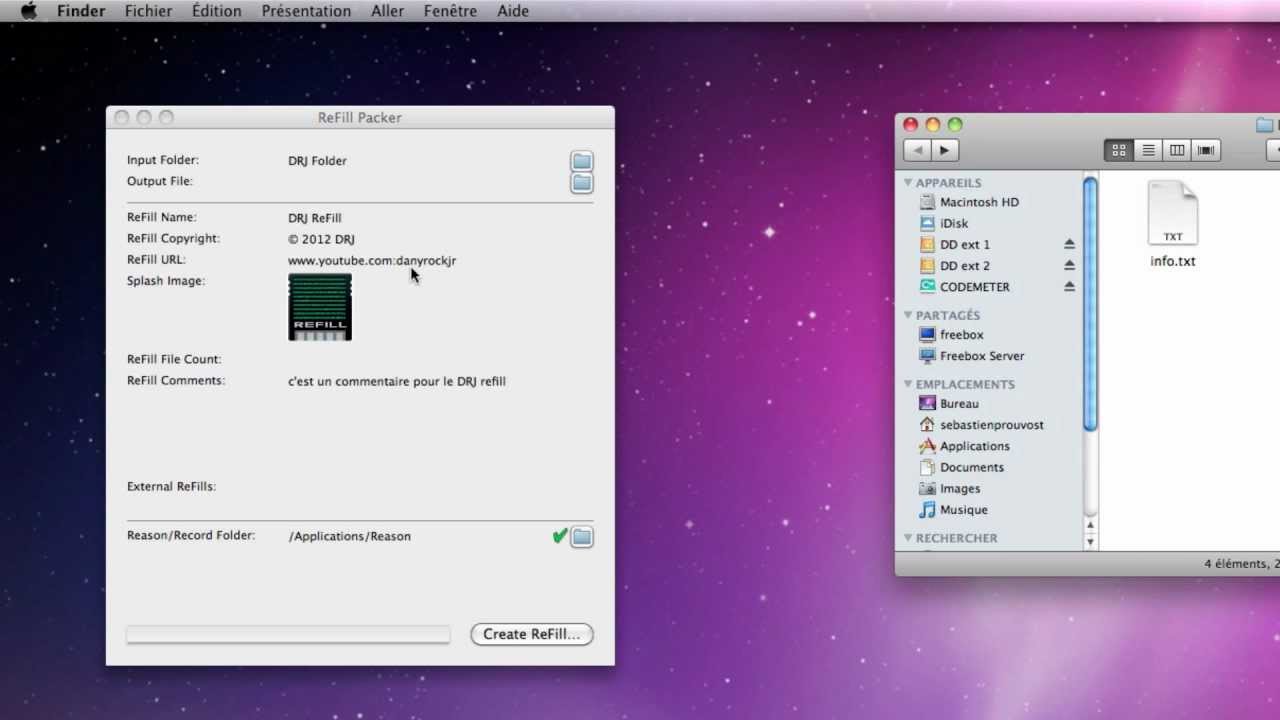Open the Aide menu
Screen dimensions: 1280x720
(513, 11)
